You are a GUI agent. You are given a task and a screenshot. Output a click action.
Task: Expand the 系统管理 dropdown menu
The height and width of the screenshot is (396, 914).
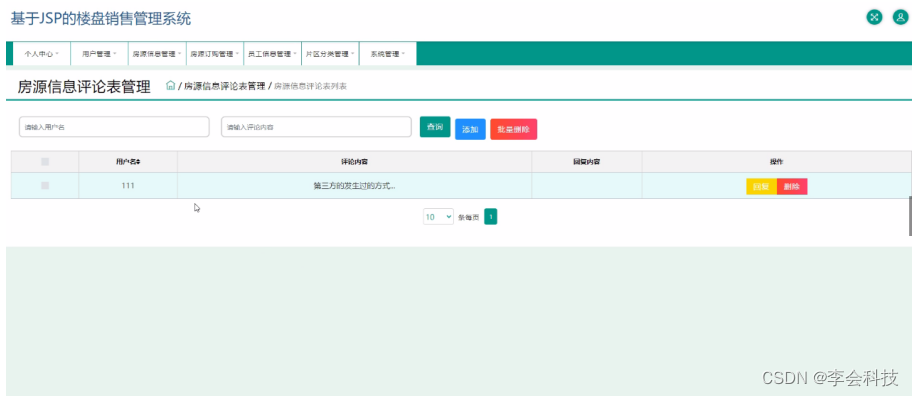pyautogui.click(x=388, y=54)
